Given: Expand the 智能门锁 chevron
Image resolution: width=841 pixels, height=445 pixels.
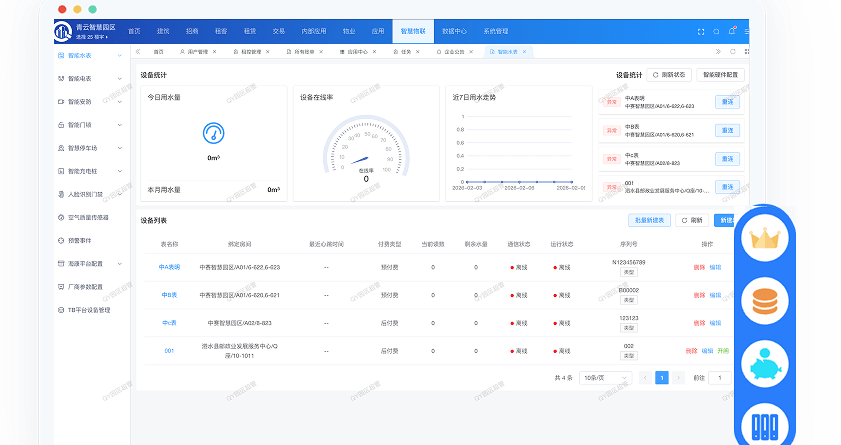Looking at the screenshot, I should point(120,125).
